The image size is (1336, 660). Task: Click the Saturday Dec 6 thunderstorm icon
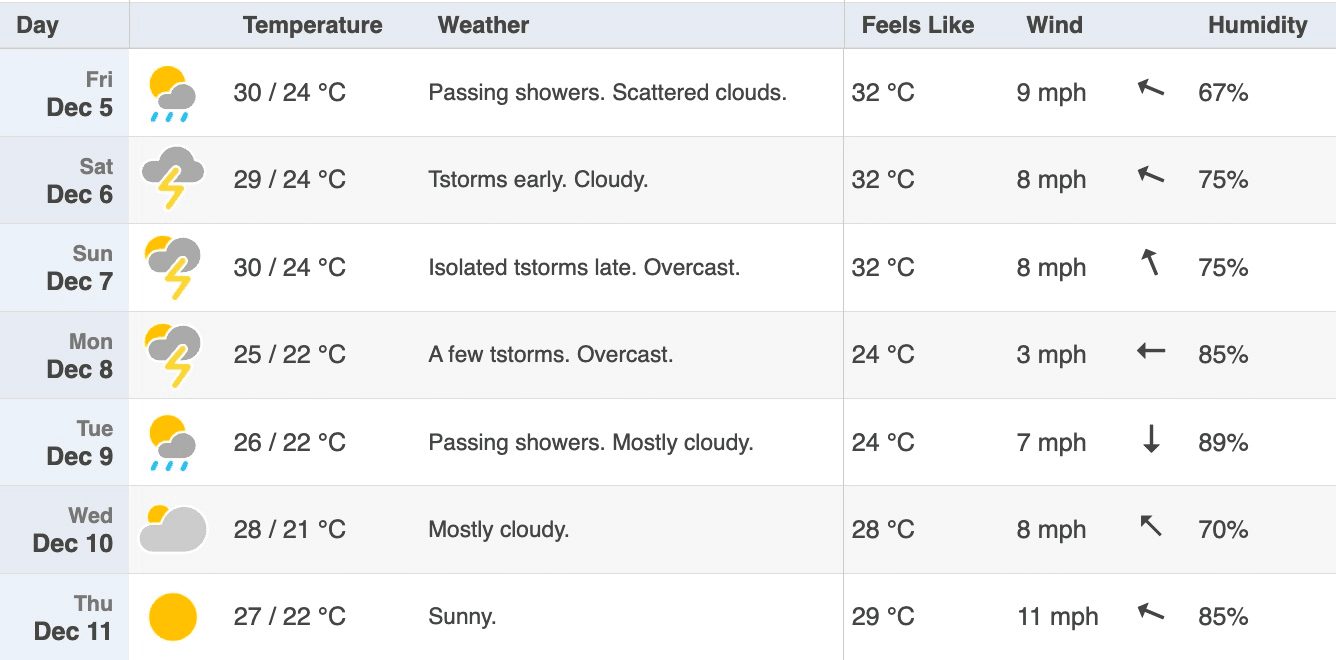[173, 179]
